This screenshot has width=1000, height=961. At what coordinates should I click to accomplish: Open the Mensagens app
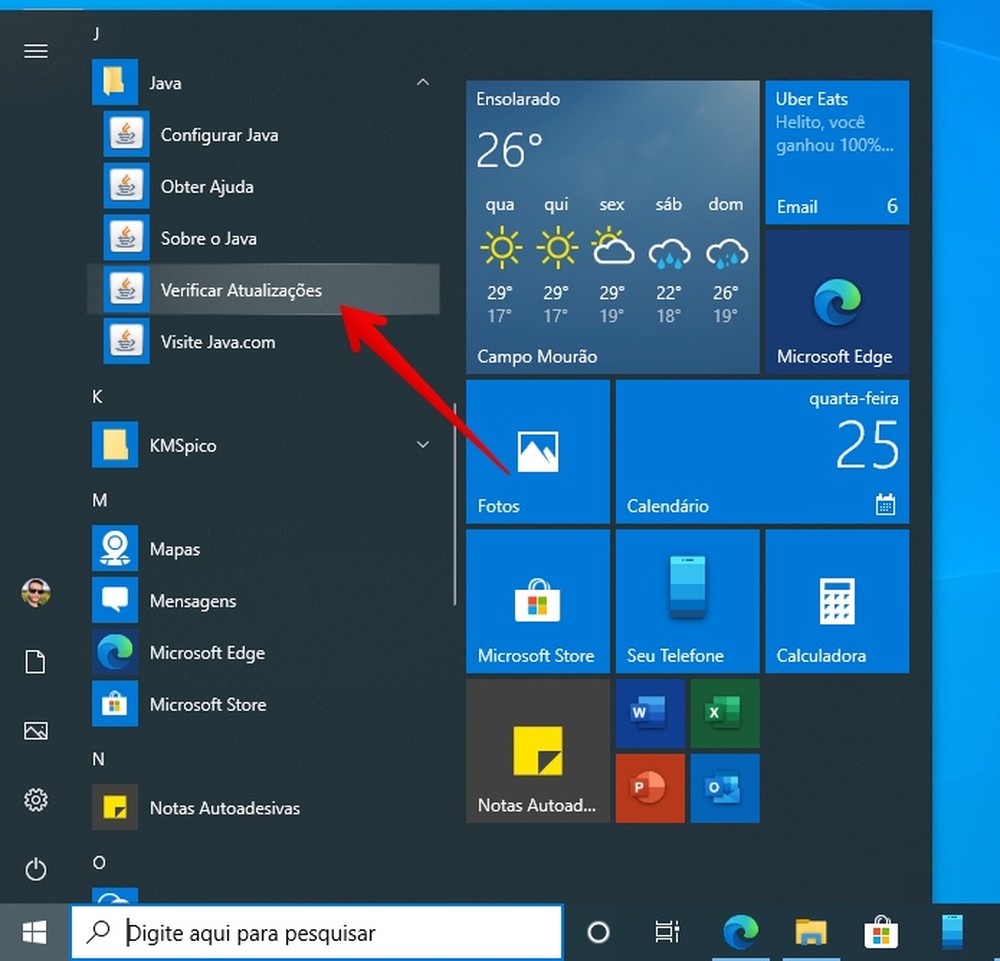pyautogui.click(x=192, y=601)
